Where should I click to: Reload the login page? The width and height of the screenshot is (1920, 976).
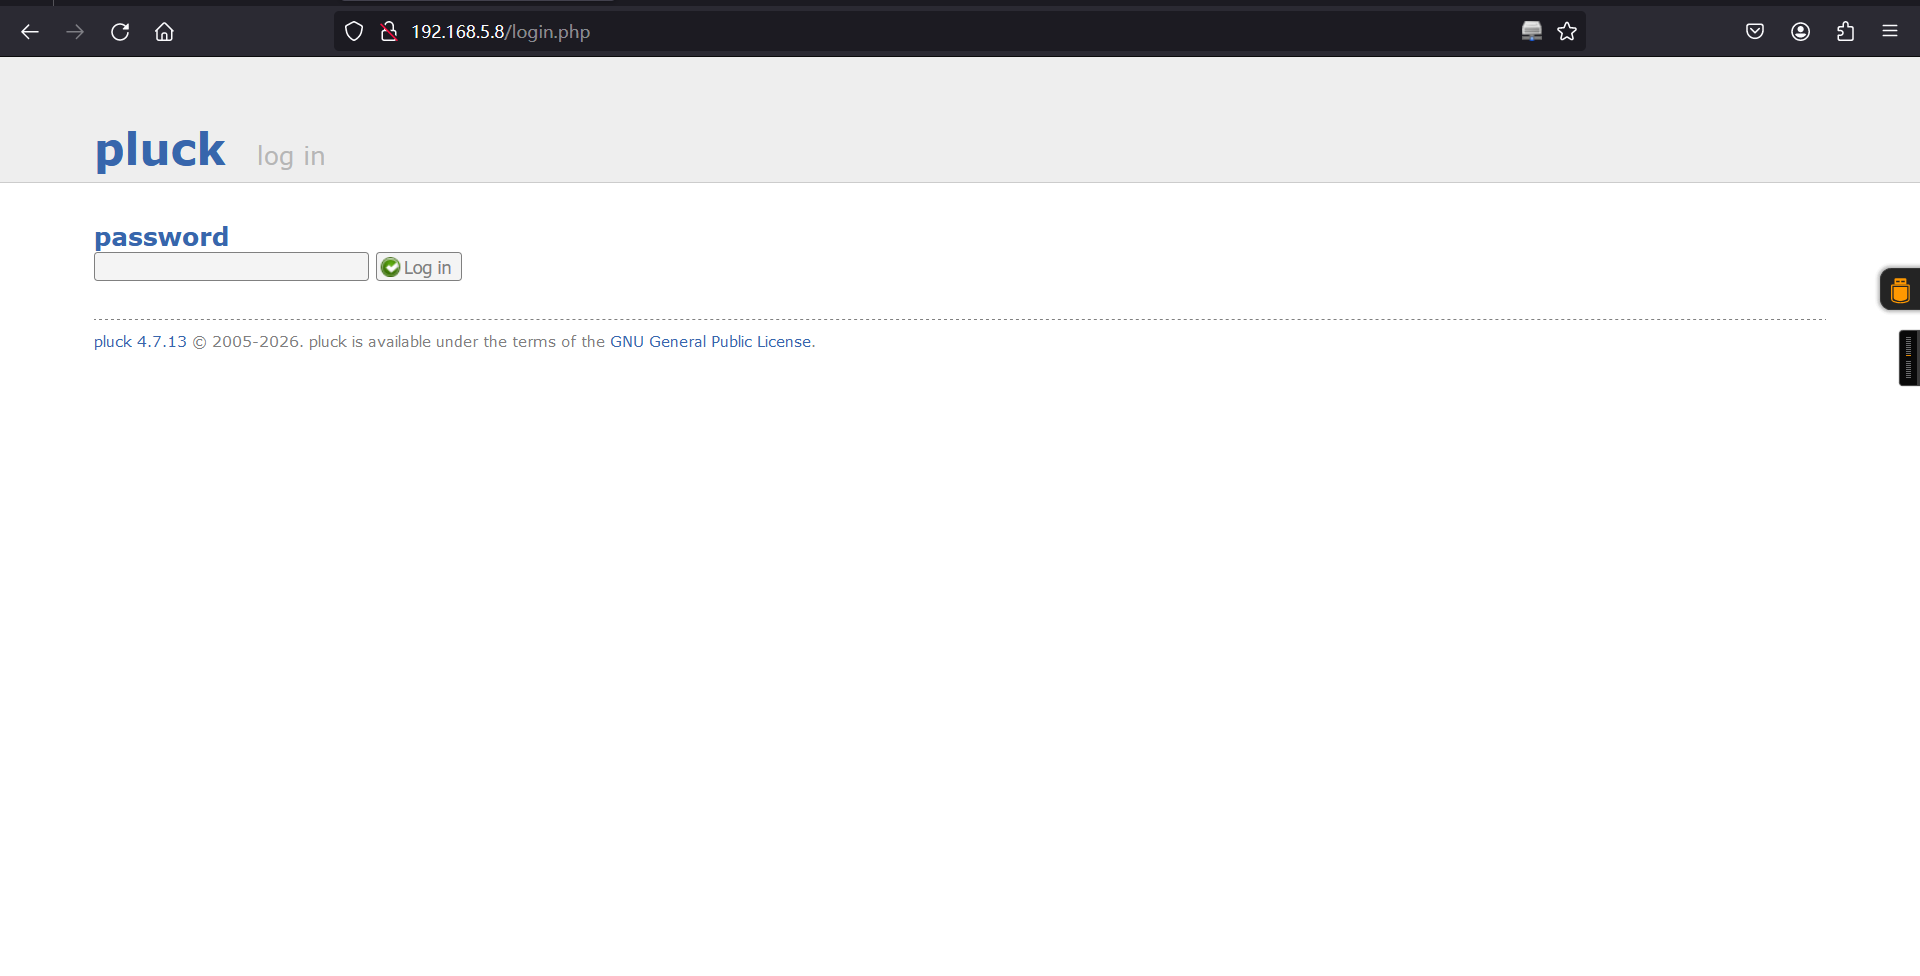(120, 32)
